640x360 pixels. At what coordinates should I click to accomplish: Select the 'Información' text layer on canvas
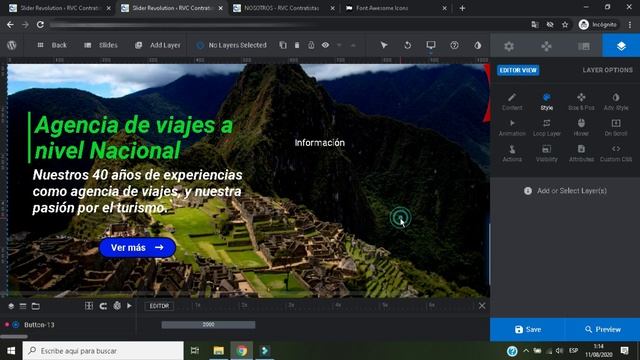pos(320,142)
